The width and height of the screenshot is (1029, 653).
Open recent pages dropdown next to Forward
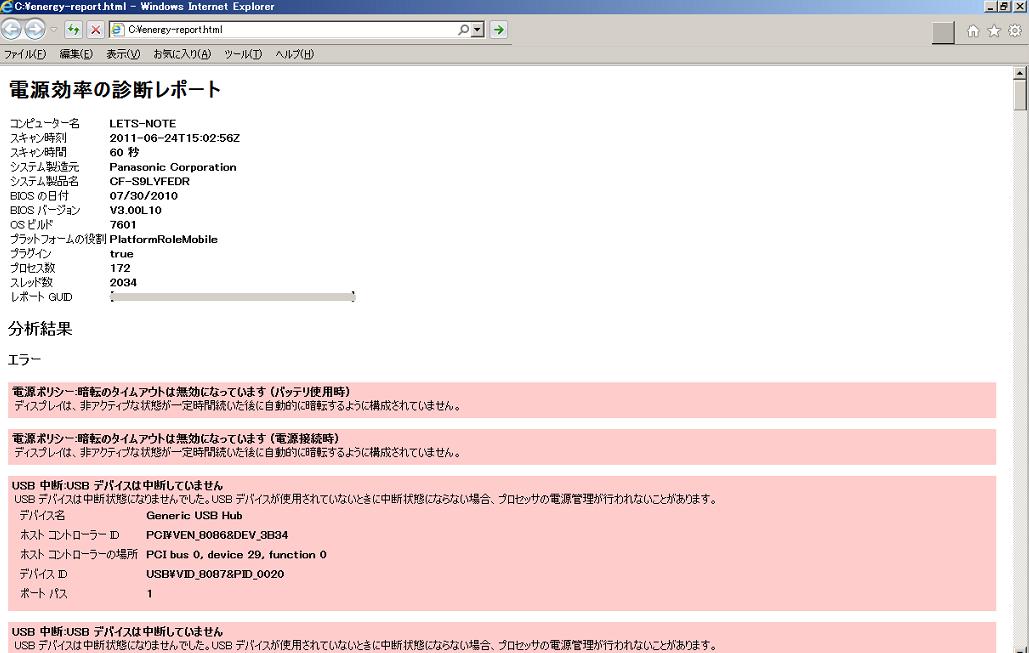pyautogui.click(x=54, y=30)
